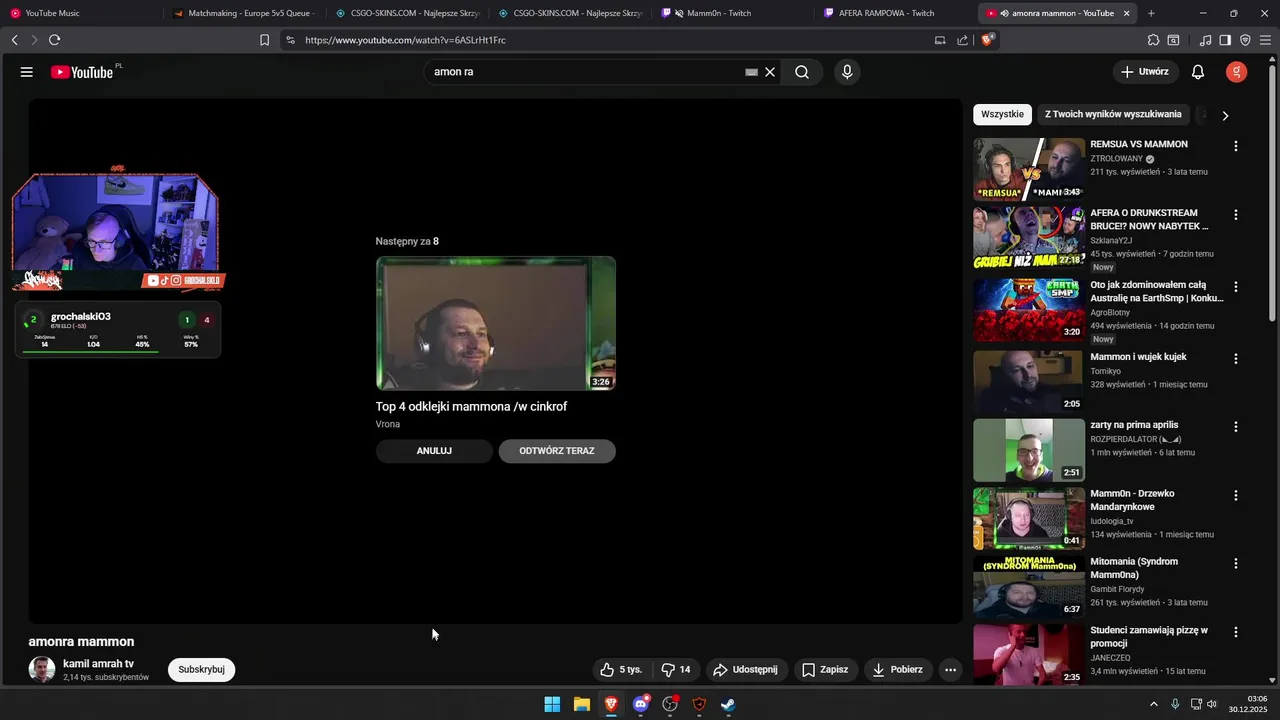This screenshot has height=720, width=1280.
Task: Switch to the YouTube Music tab
Action: point(80,13)
